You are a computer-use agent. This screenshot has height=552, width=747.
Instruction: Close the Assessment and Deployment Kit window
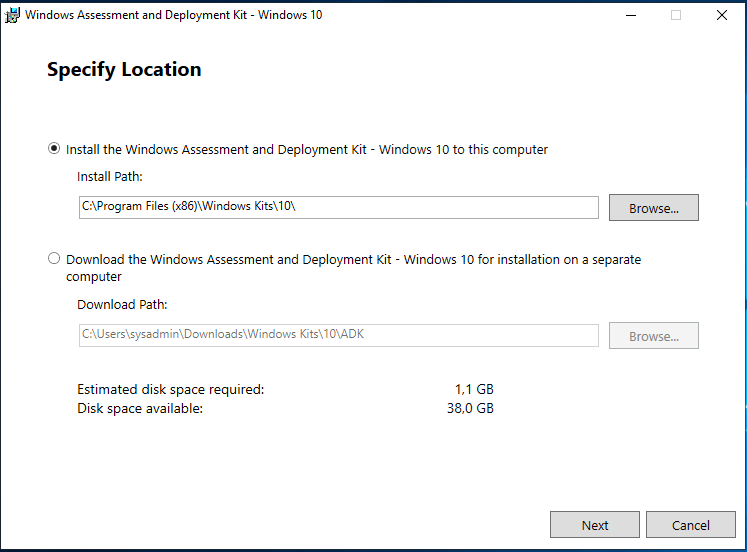[722, 15]
